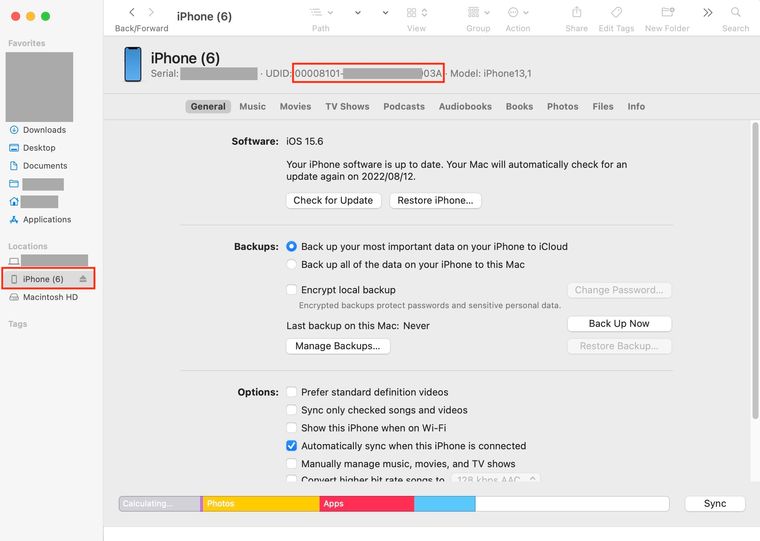Enable Show this iPhone when on Wi-Fi
760x541 pixels.
[x=291, y=428]
